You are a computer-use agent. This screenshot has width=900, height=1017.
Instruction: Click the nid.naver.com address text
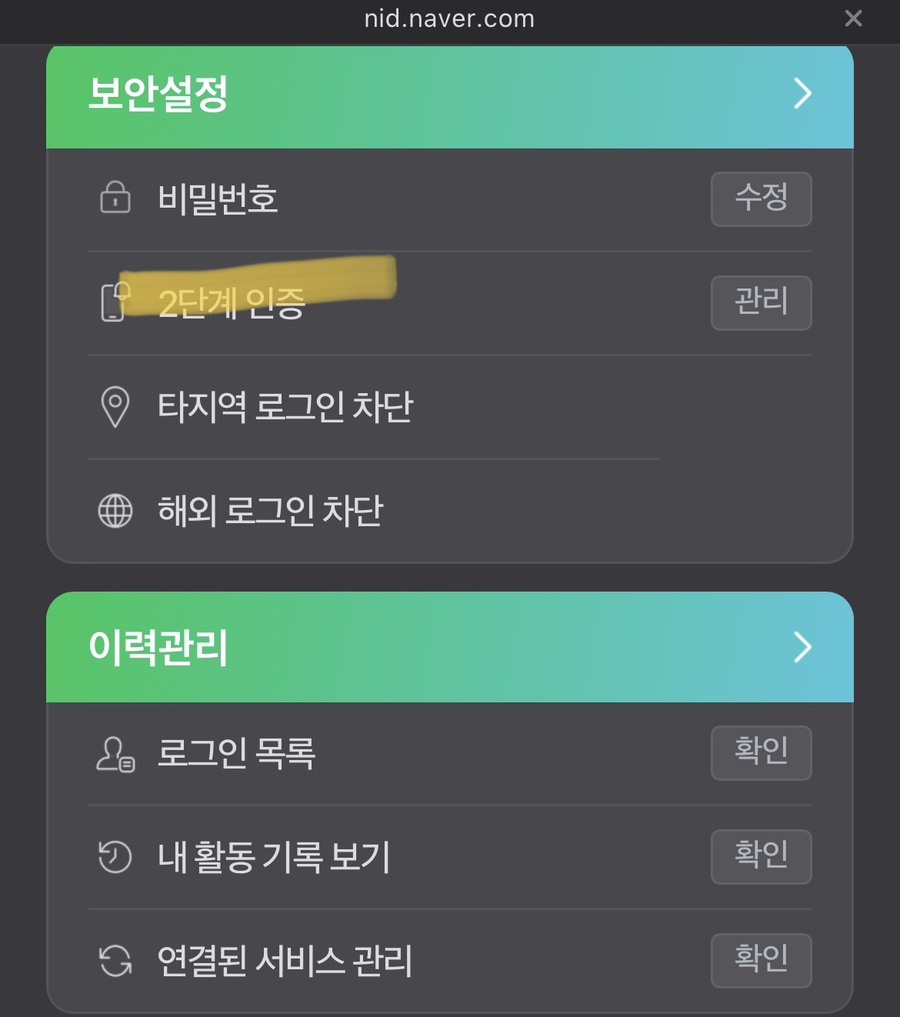pyautogui.click(x=449, y=19)
